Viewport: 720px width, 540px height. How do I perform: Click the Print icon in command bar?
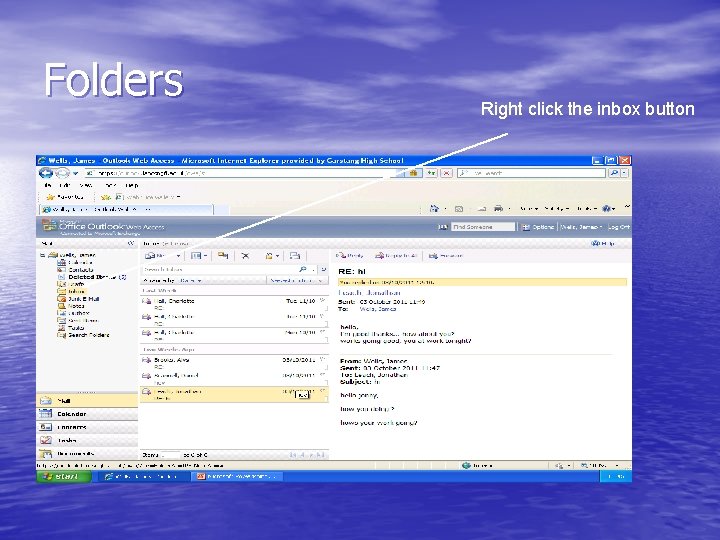[x=499, y=208]
